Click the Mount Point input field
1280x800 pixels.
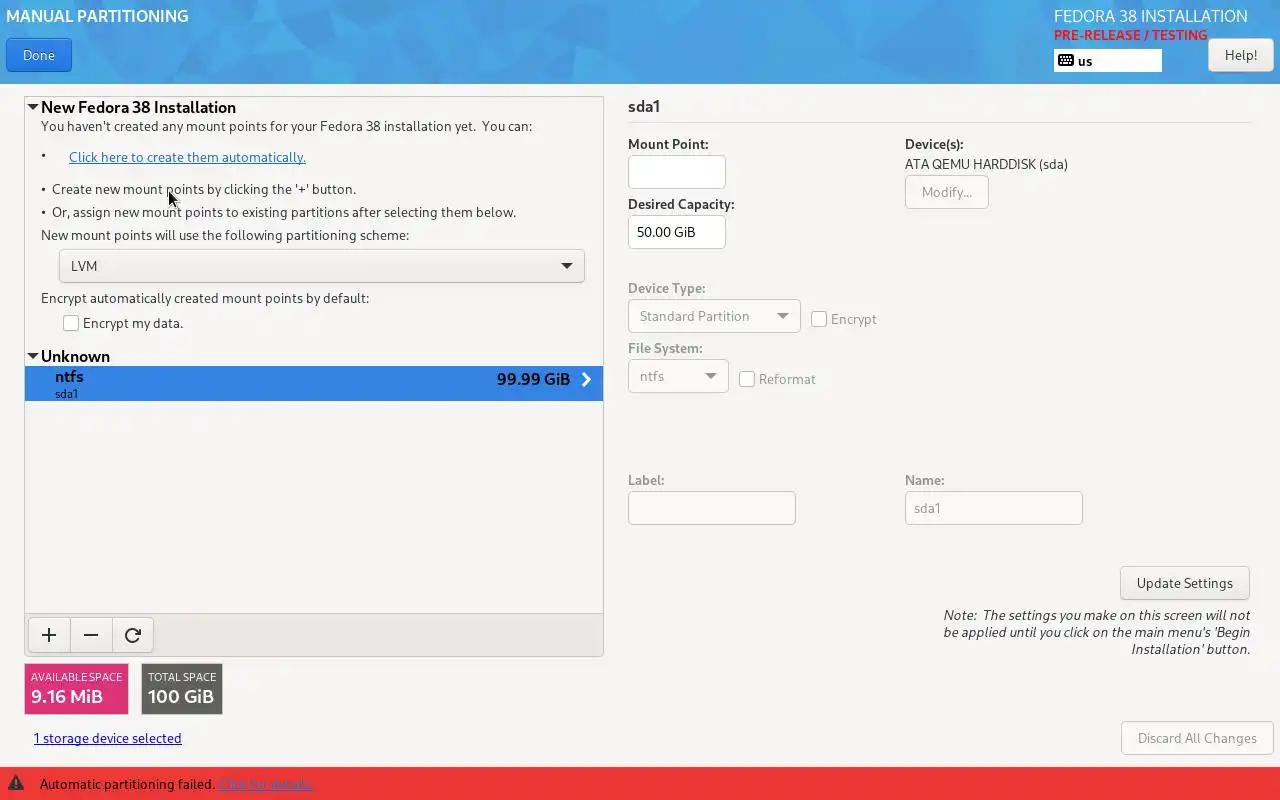tap(677, 172)
